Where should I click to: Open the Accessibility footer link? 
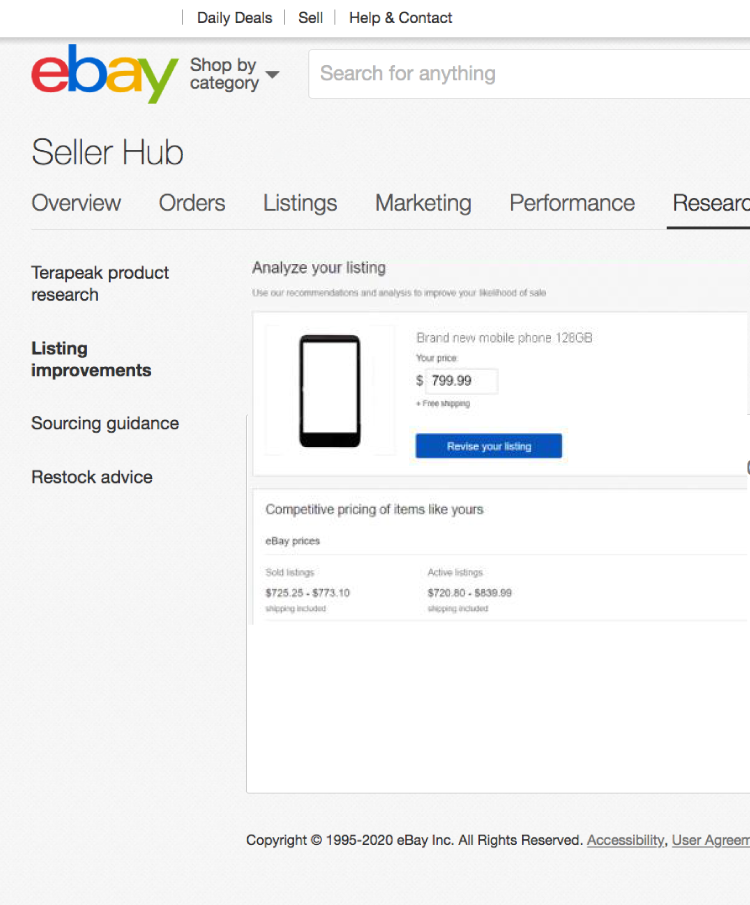tap(626, 840)
